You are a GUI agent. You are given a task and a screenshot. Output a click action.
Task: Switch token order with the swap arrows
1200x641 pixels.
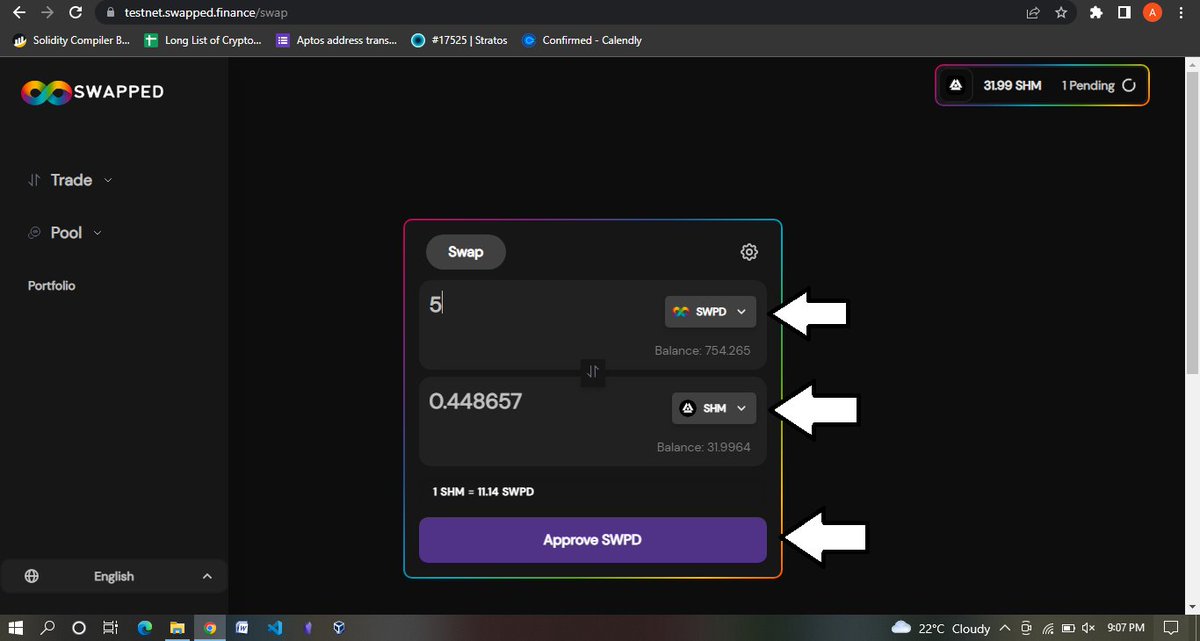(593, 372)
